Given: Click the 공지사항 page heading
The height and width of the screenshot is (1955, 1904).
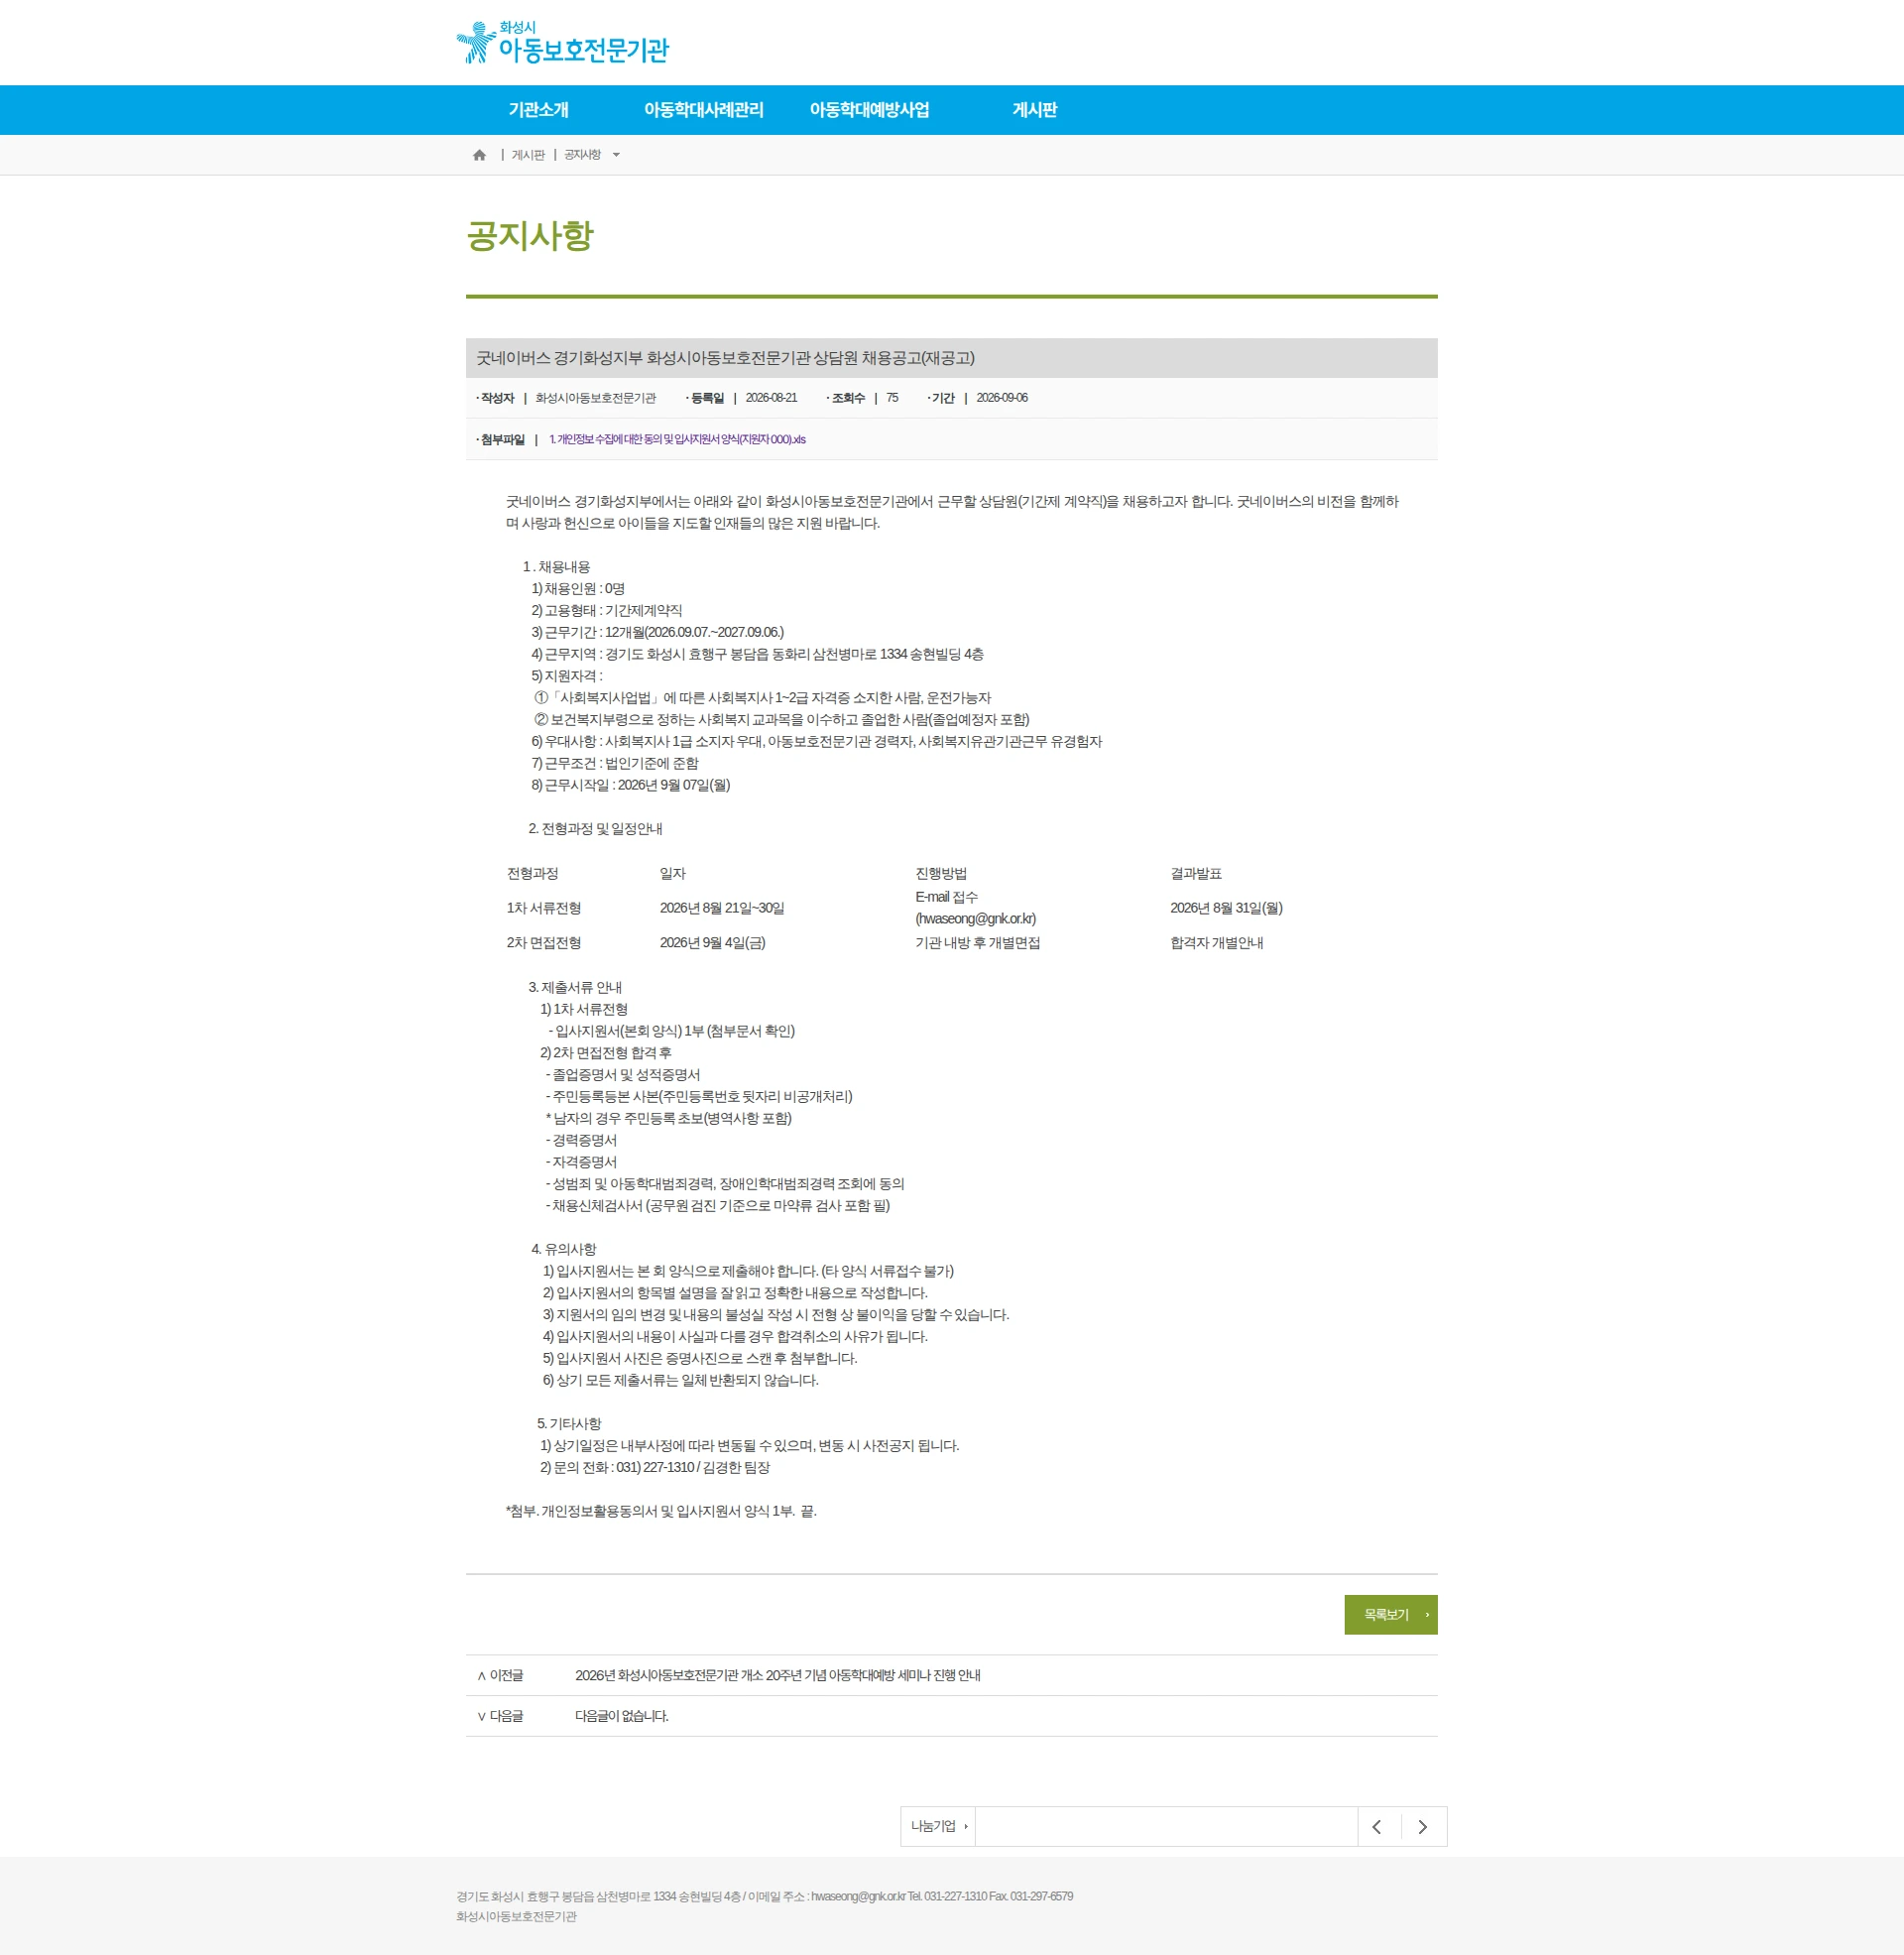Looking at the screenshot, I should click(x=530, y=236).
